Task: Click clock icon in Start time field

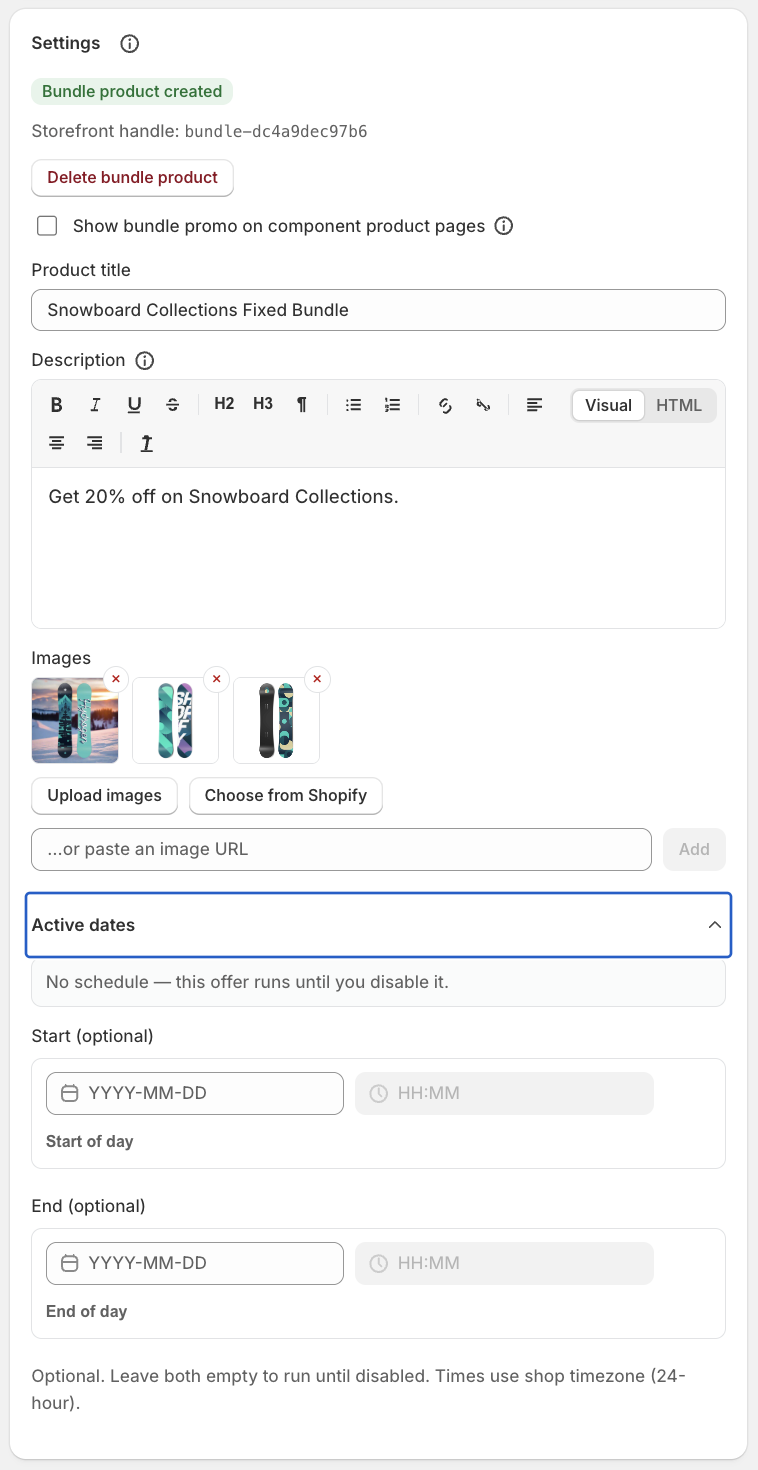Action: (379, 1093)
